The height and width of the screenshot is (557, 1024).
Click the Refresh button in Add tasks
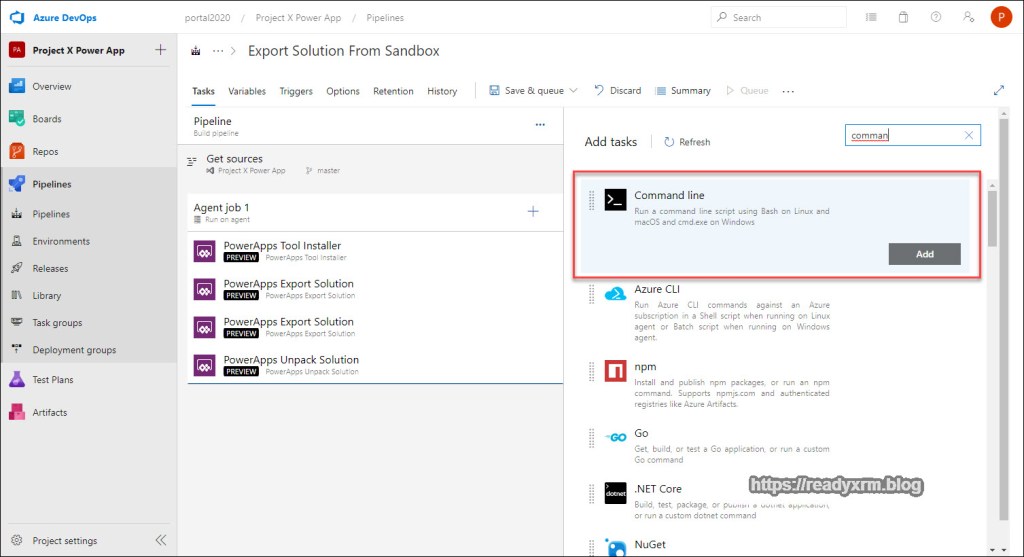(x=686, y=142)
